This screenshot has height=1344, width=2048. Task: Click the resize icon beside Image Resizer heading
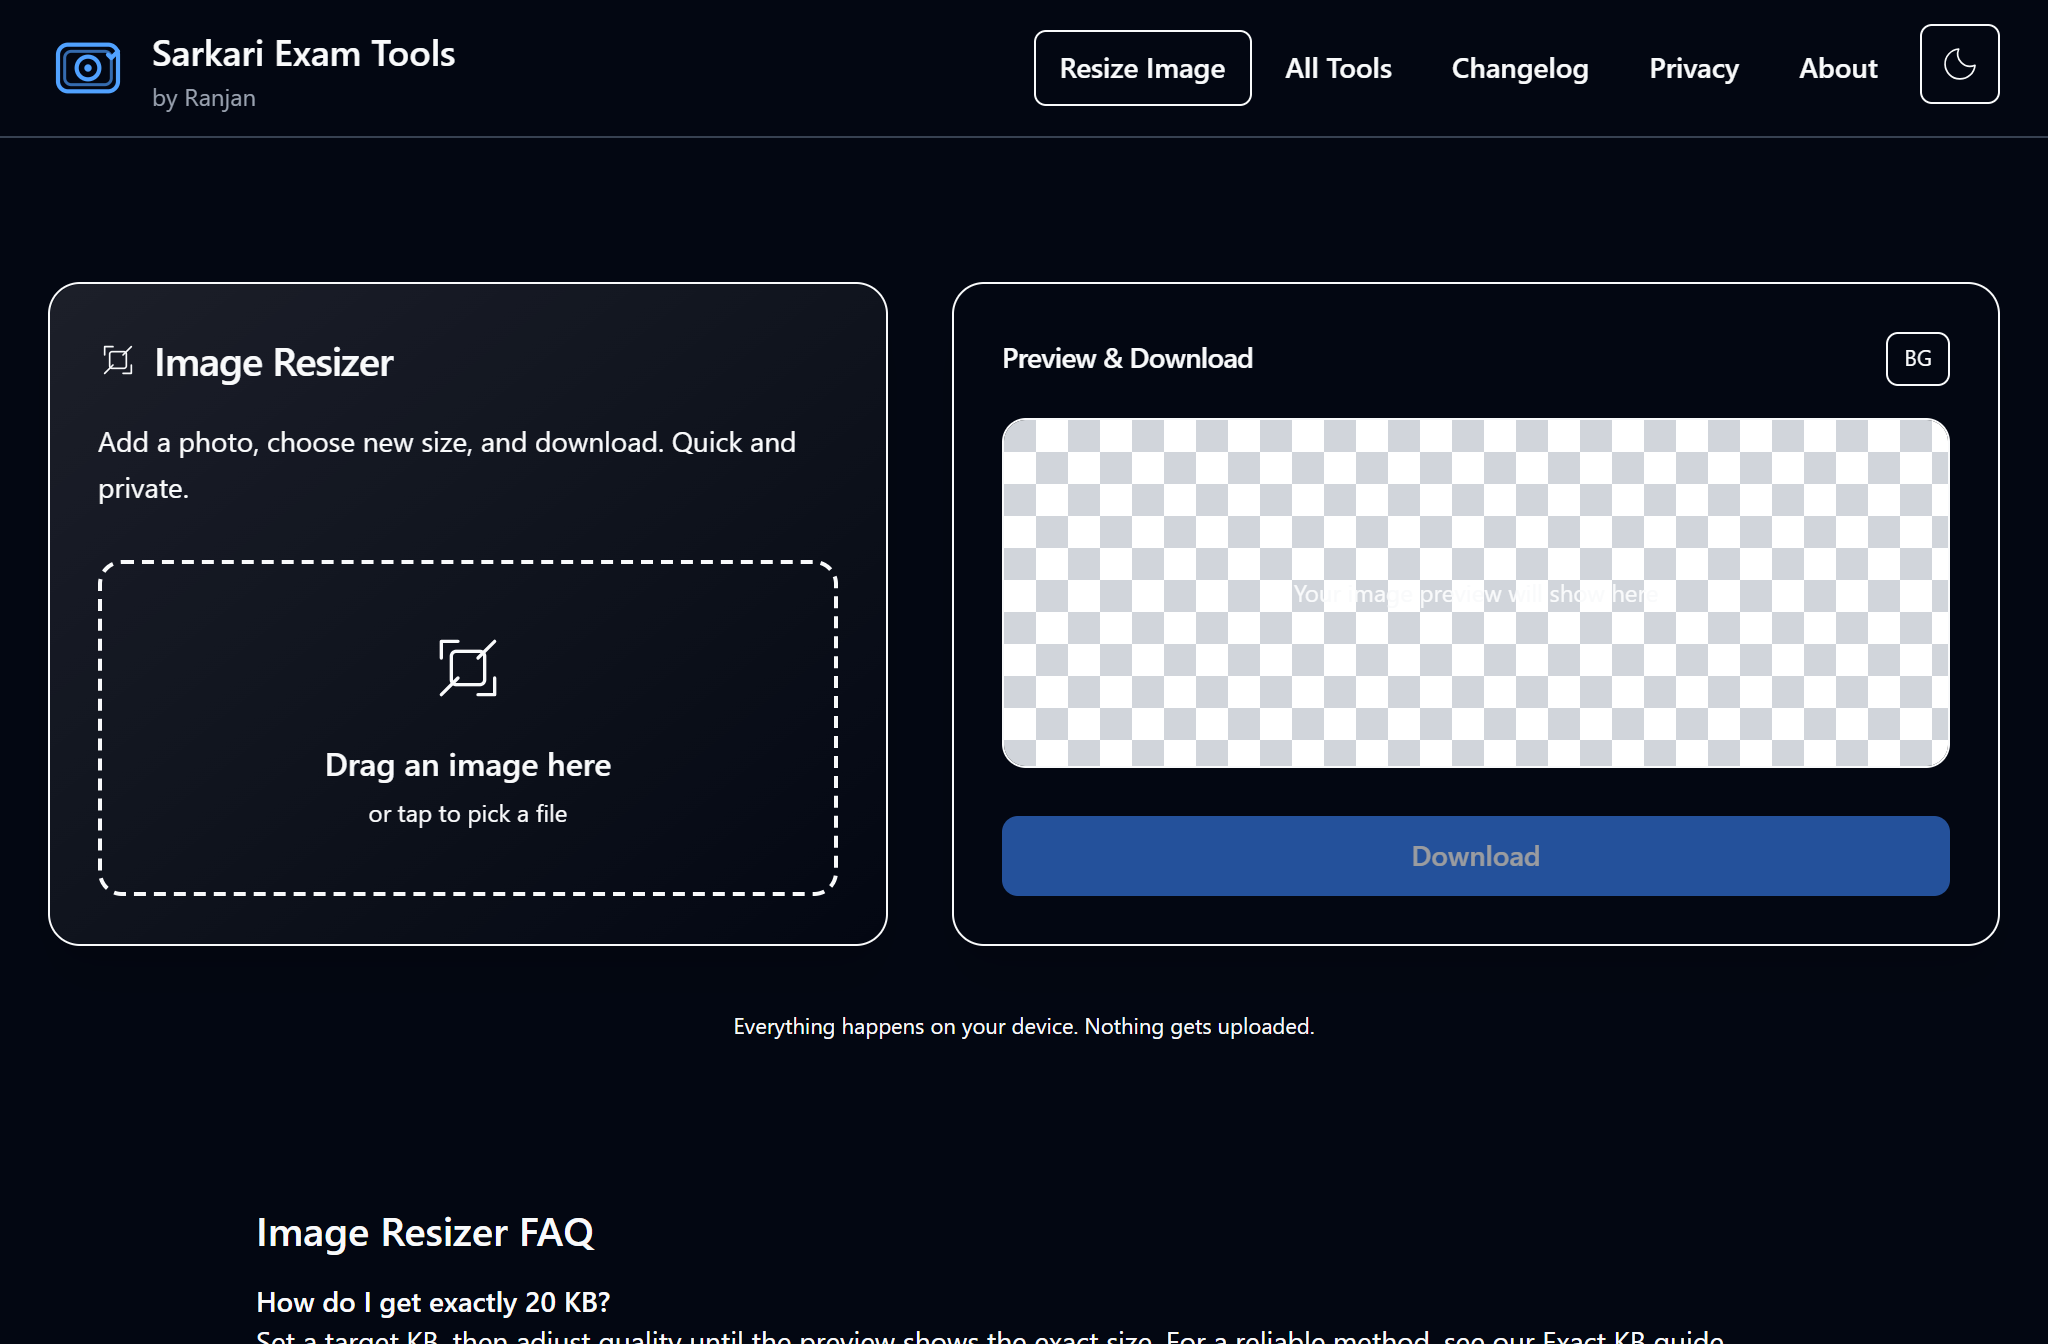coord(118,360)
